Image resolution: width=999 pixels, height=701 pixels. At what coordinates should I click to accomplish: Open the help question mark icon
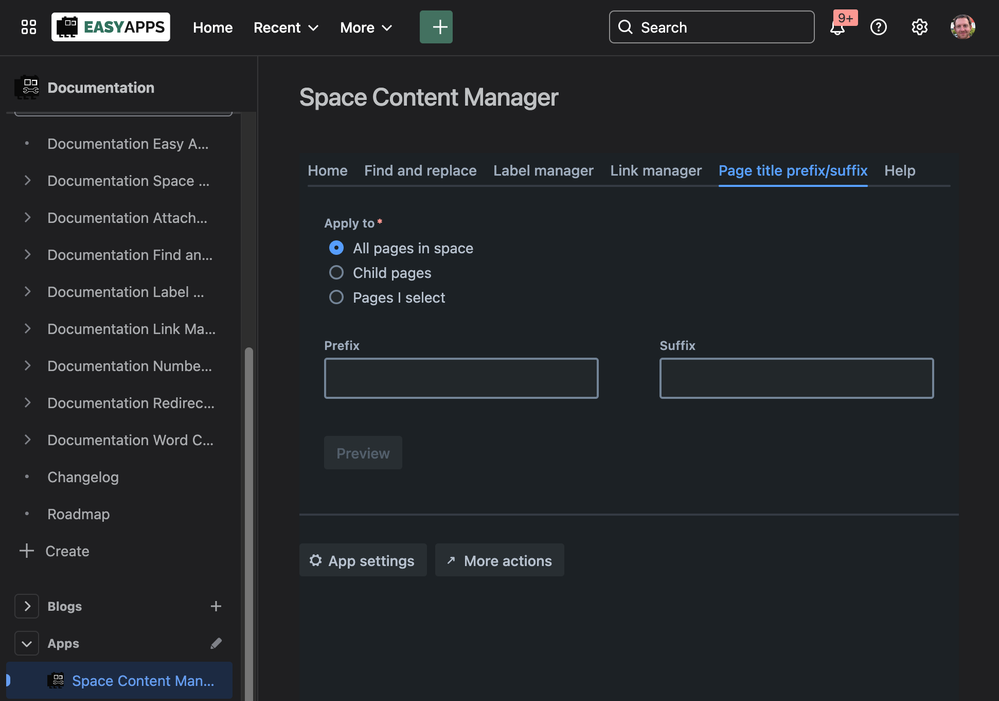879,27
